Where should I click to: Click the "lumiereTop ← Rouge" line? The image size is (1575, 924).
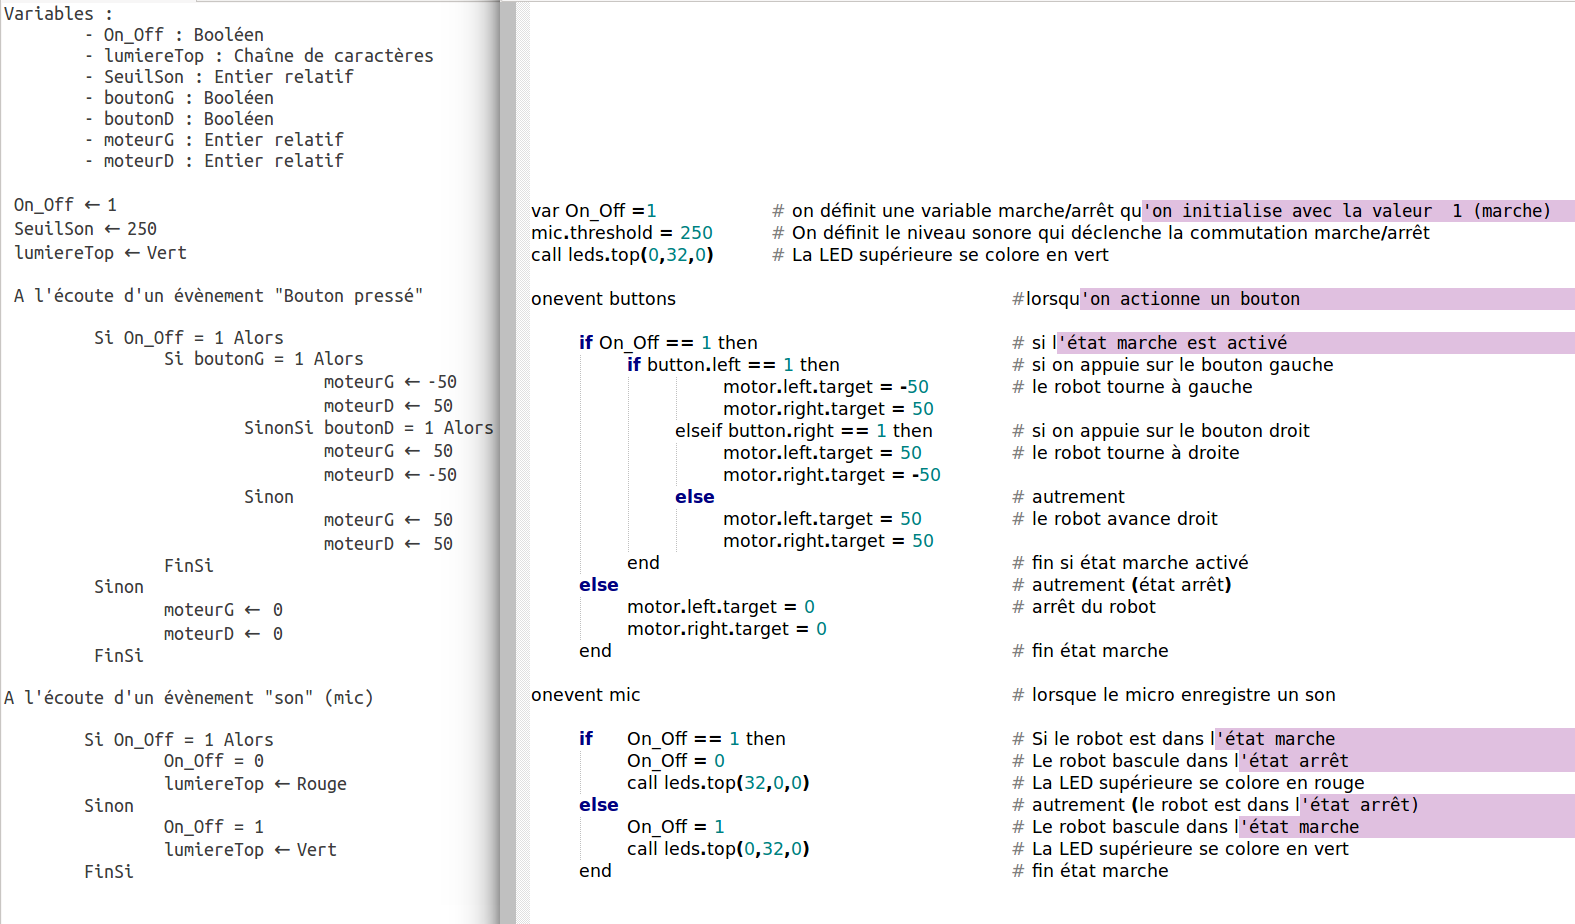255,784
